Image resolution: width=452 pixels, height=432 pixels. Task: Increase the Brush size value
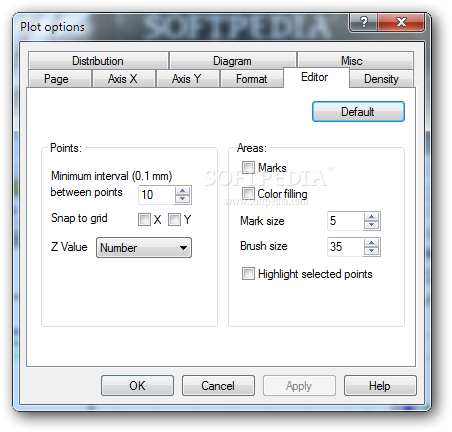click(372, 243)
